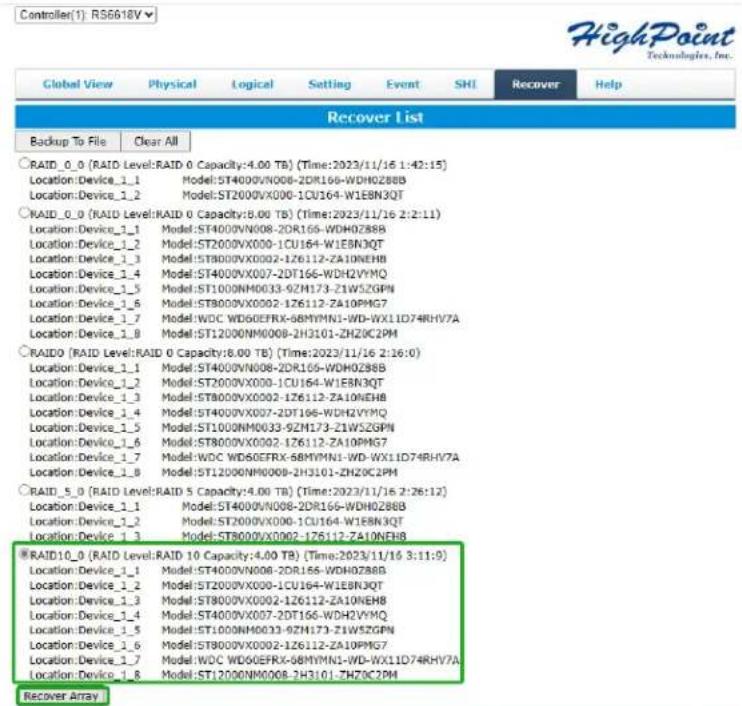This screenshot has width=742, height=706.
Task: Click ST1000NM0033 model in RAID10_0 entry
Action: (x=278, y=630)
